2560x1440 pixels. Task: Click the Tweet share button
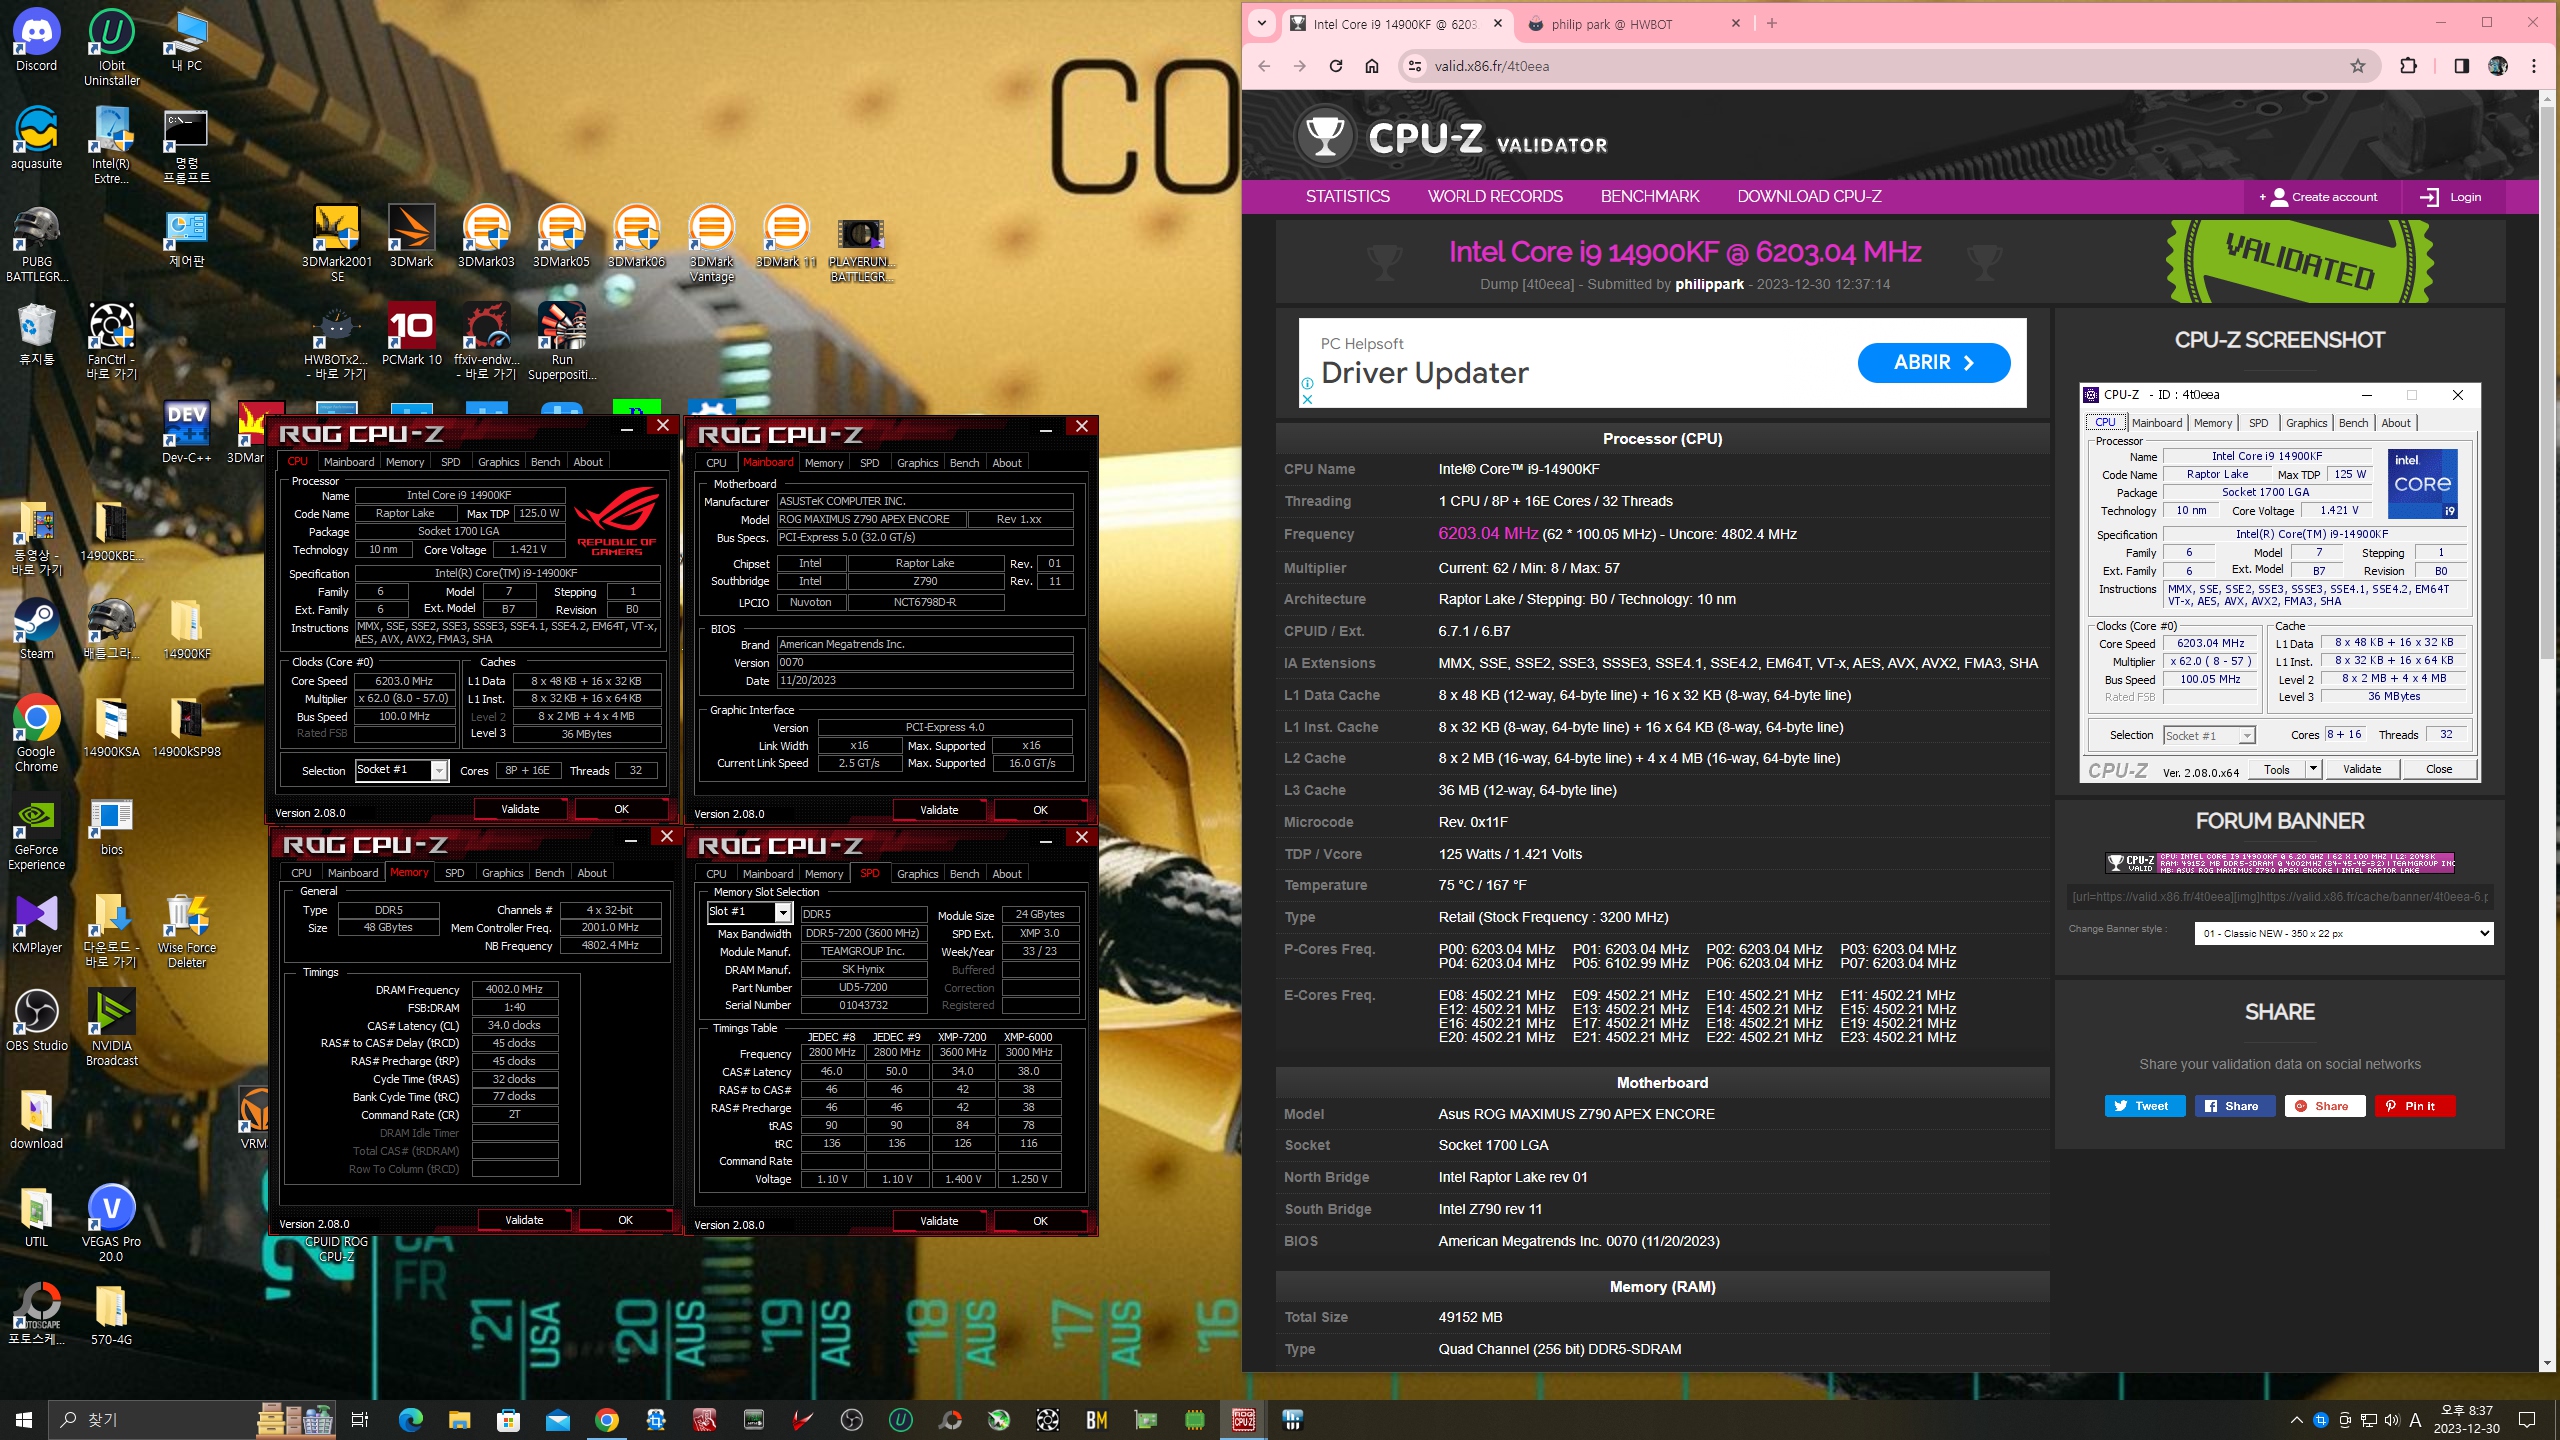click(x=2145, y=1106)
